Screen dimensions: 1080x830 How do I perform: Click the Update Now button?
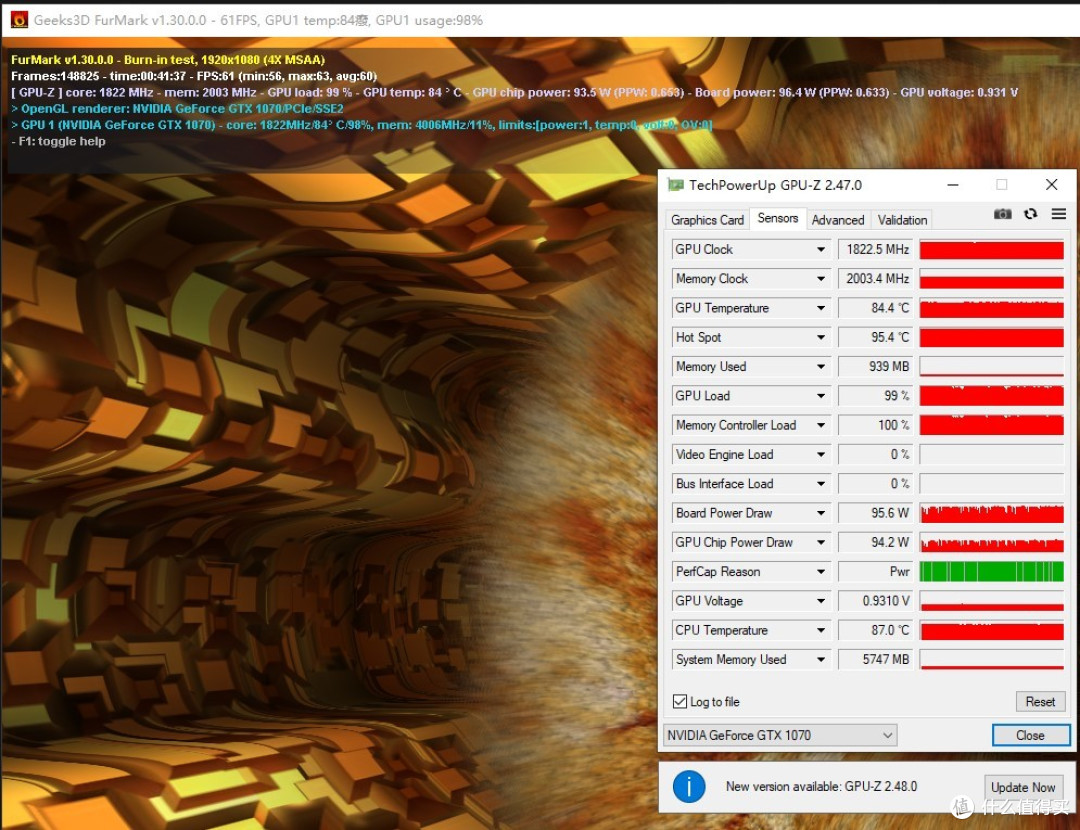[1023, 787]
